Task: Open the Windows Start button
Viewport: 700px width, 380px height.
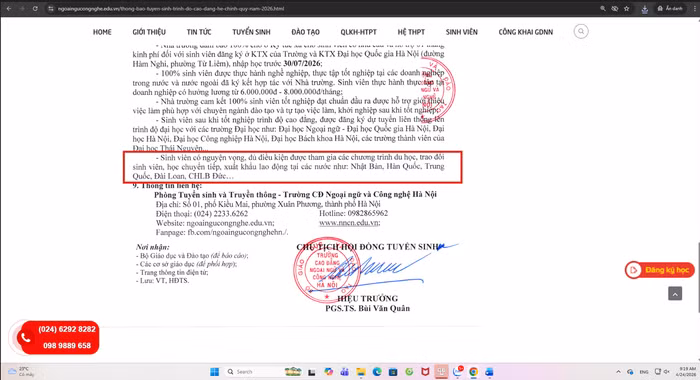Action: (x=215, y=372)
